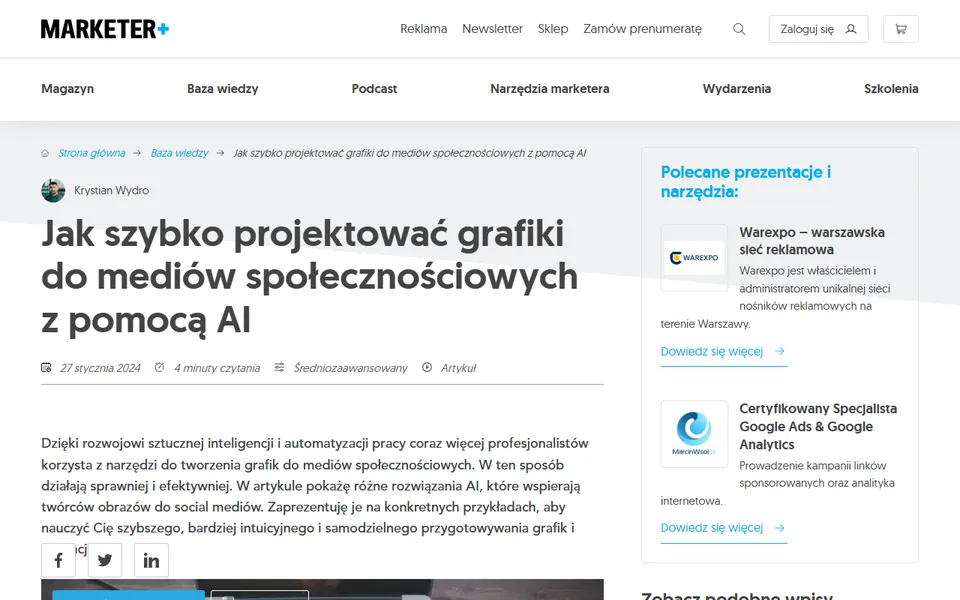Open the Baza wiedzy menu
This screenshot has height=600, width=960.
coord(223,89)
